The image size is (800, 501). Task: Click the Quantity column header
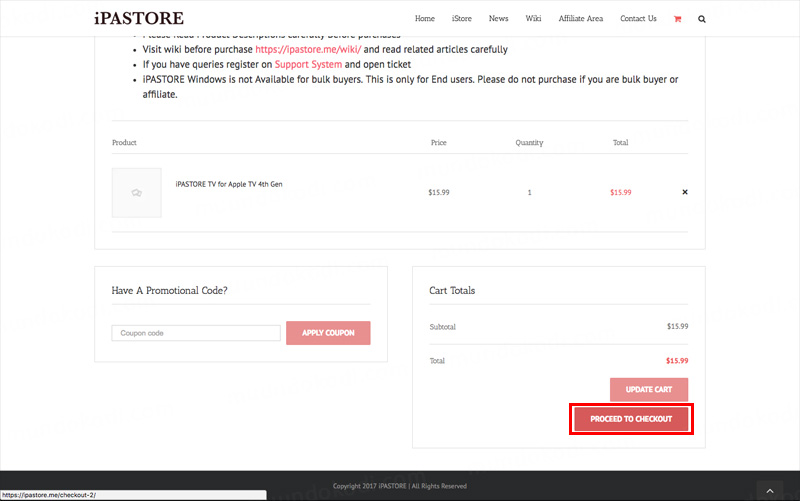click(529, 142)
